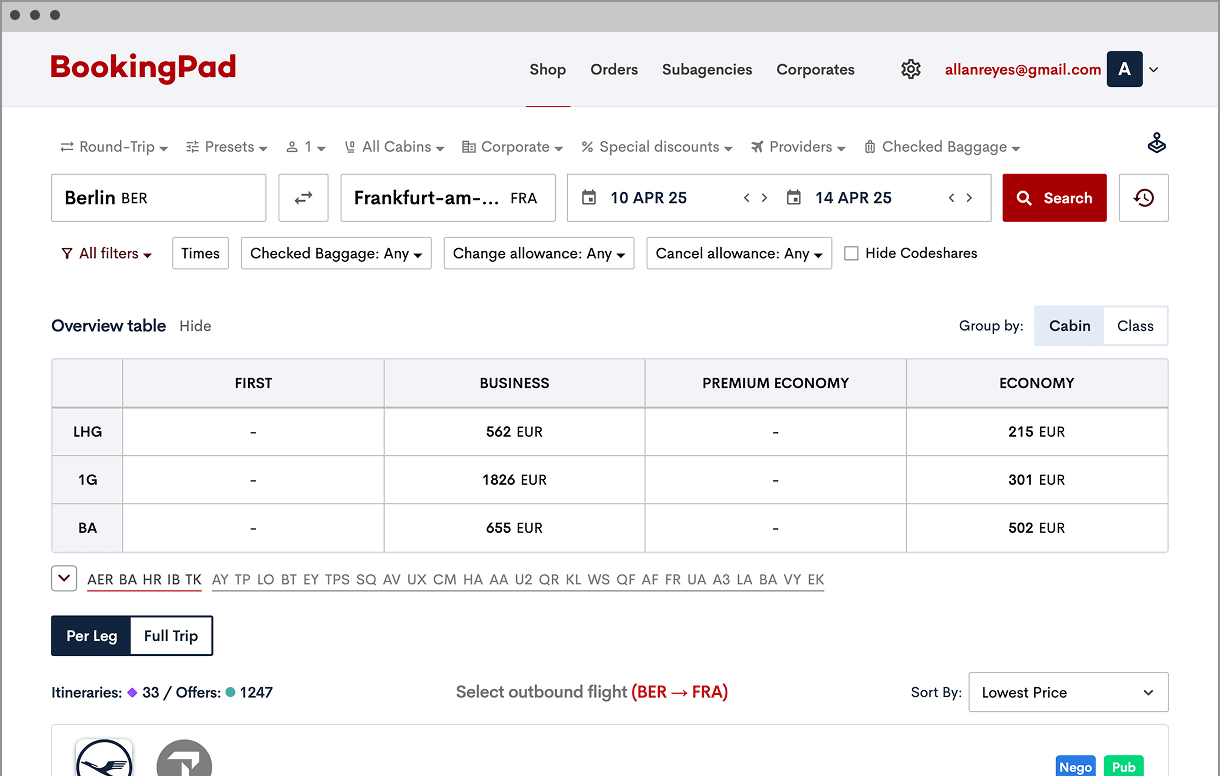Expand the airline codes list chevron
The image size is (1220, 776).
click(64, 578)
